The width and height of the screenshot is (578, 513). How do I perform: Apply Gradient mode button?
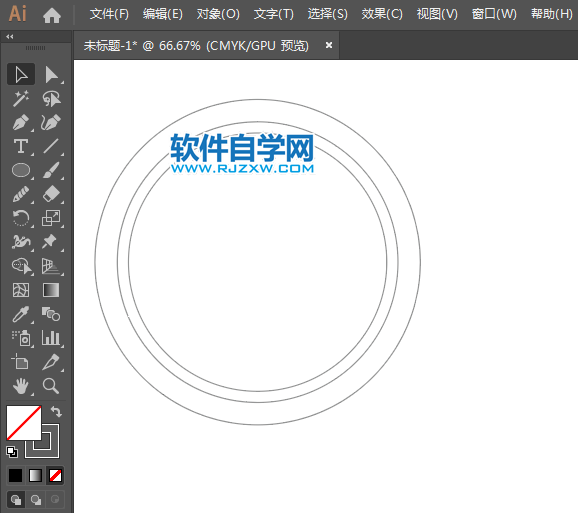[x=35, y=475]
